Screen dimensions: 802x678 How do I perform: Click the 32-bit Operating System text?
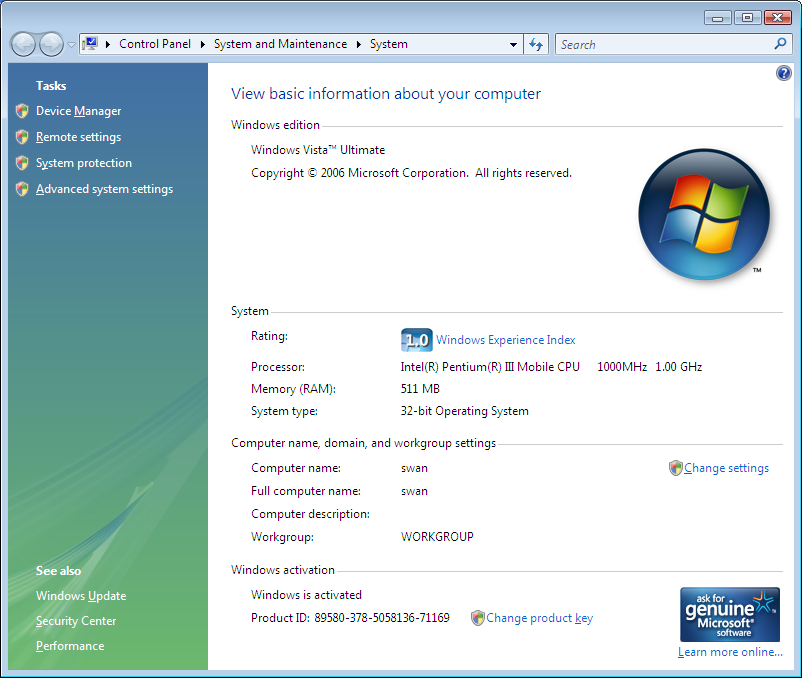point(464,411)
